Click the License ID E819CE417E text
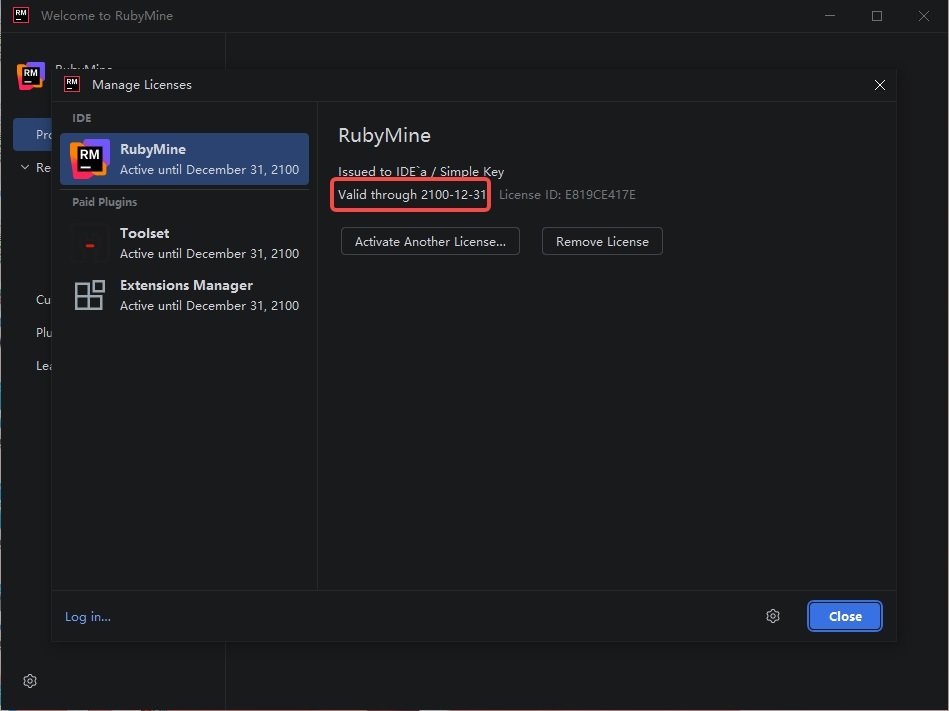 pos(567,195)
